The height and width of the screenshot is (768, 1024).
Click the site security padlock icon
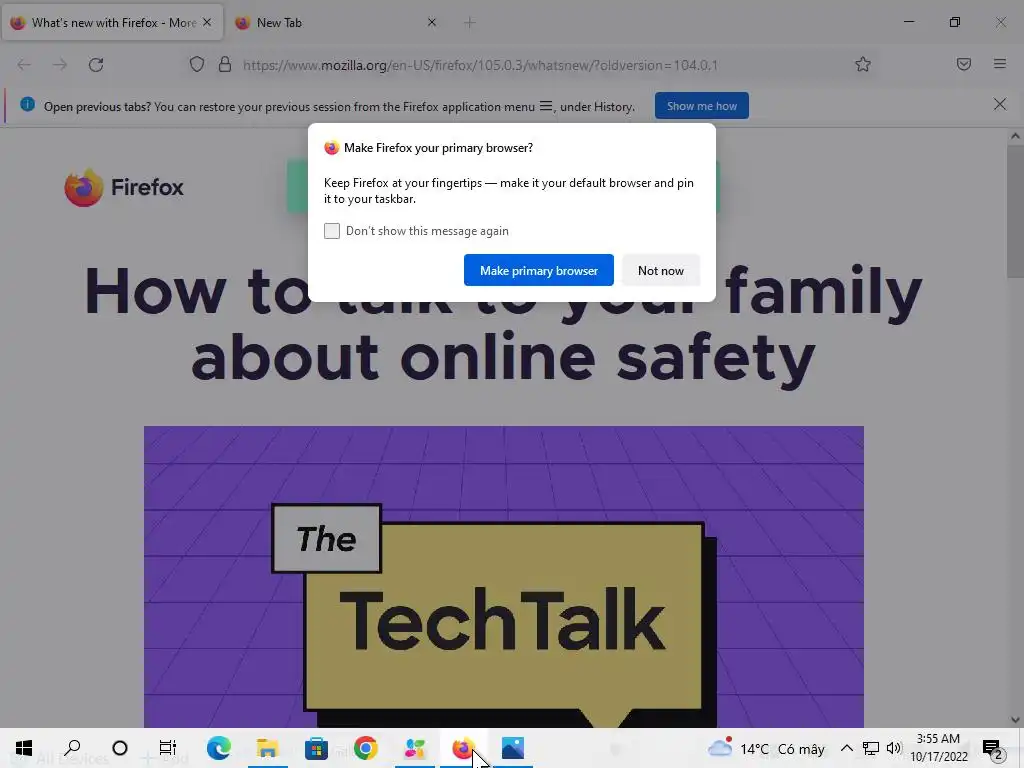click(x=225, y=65)
